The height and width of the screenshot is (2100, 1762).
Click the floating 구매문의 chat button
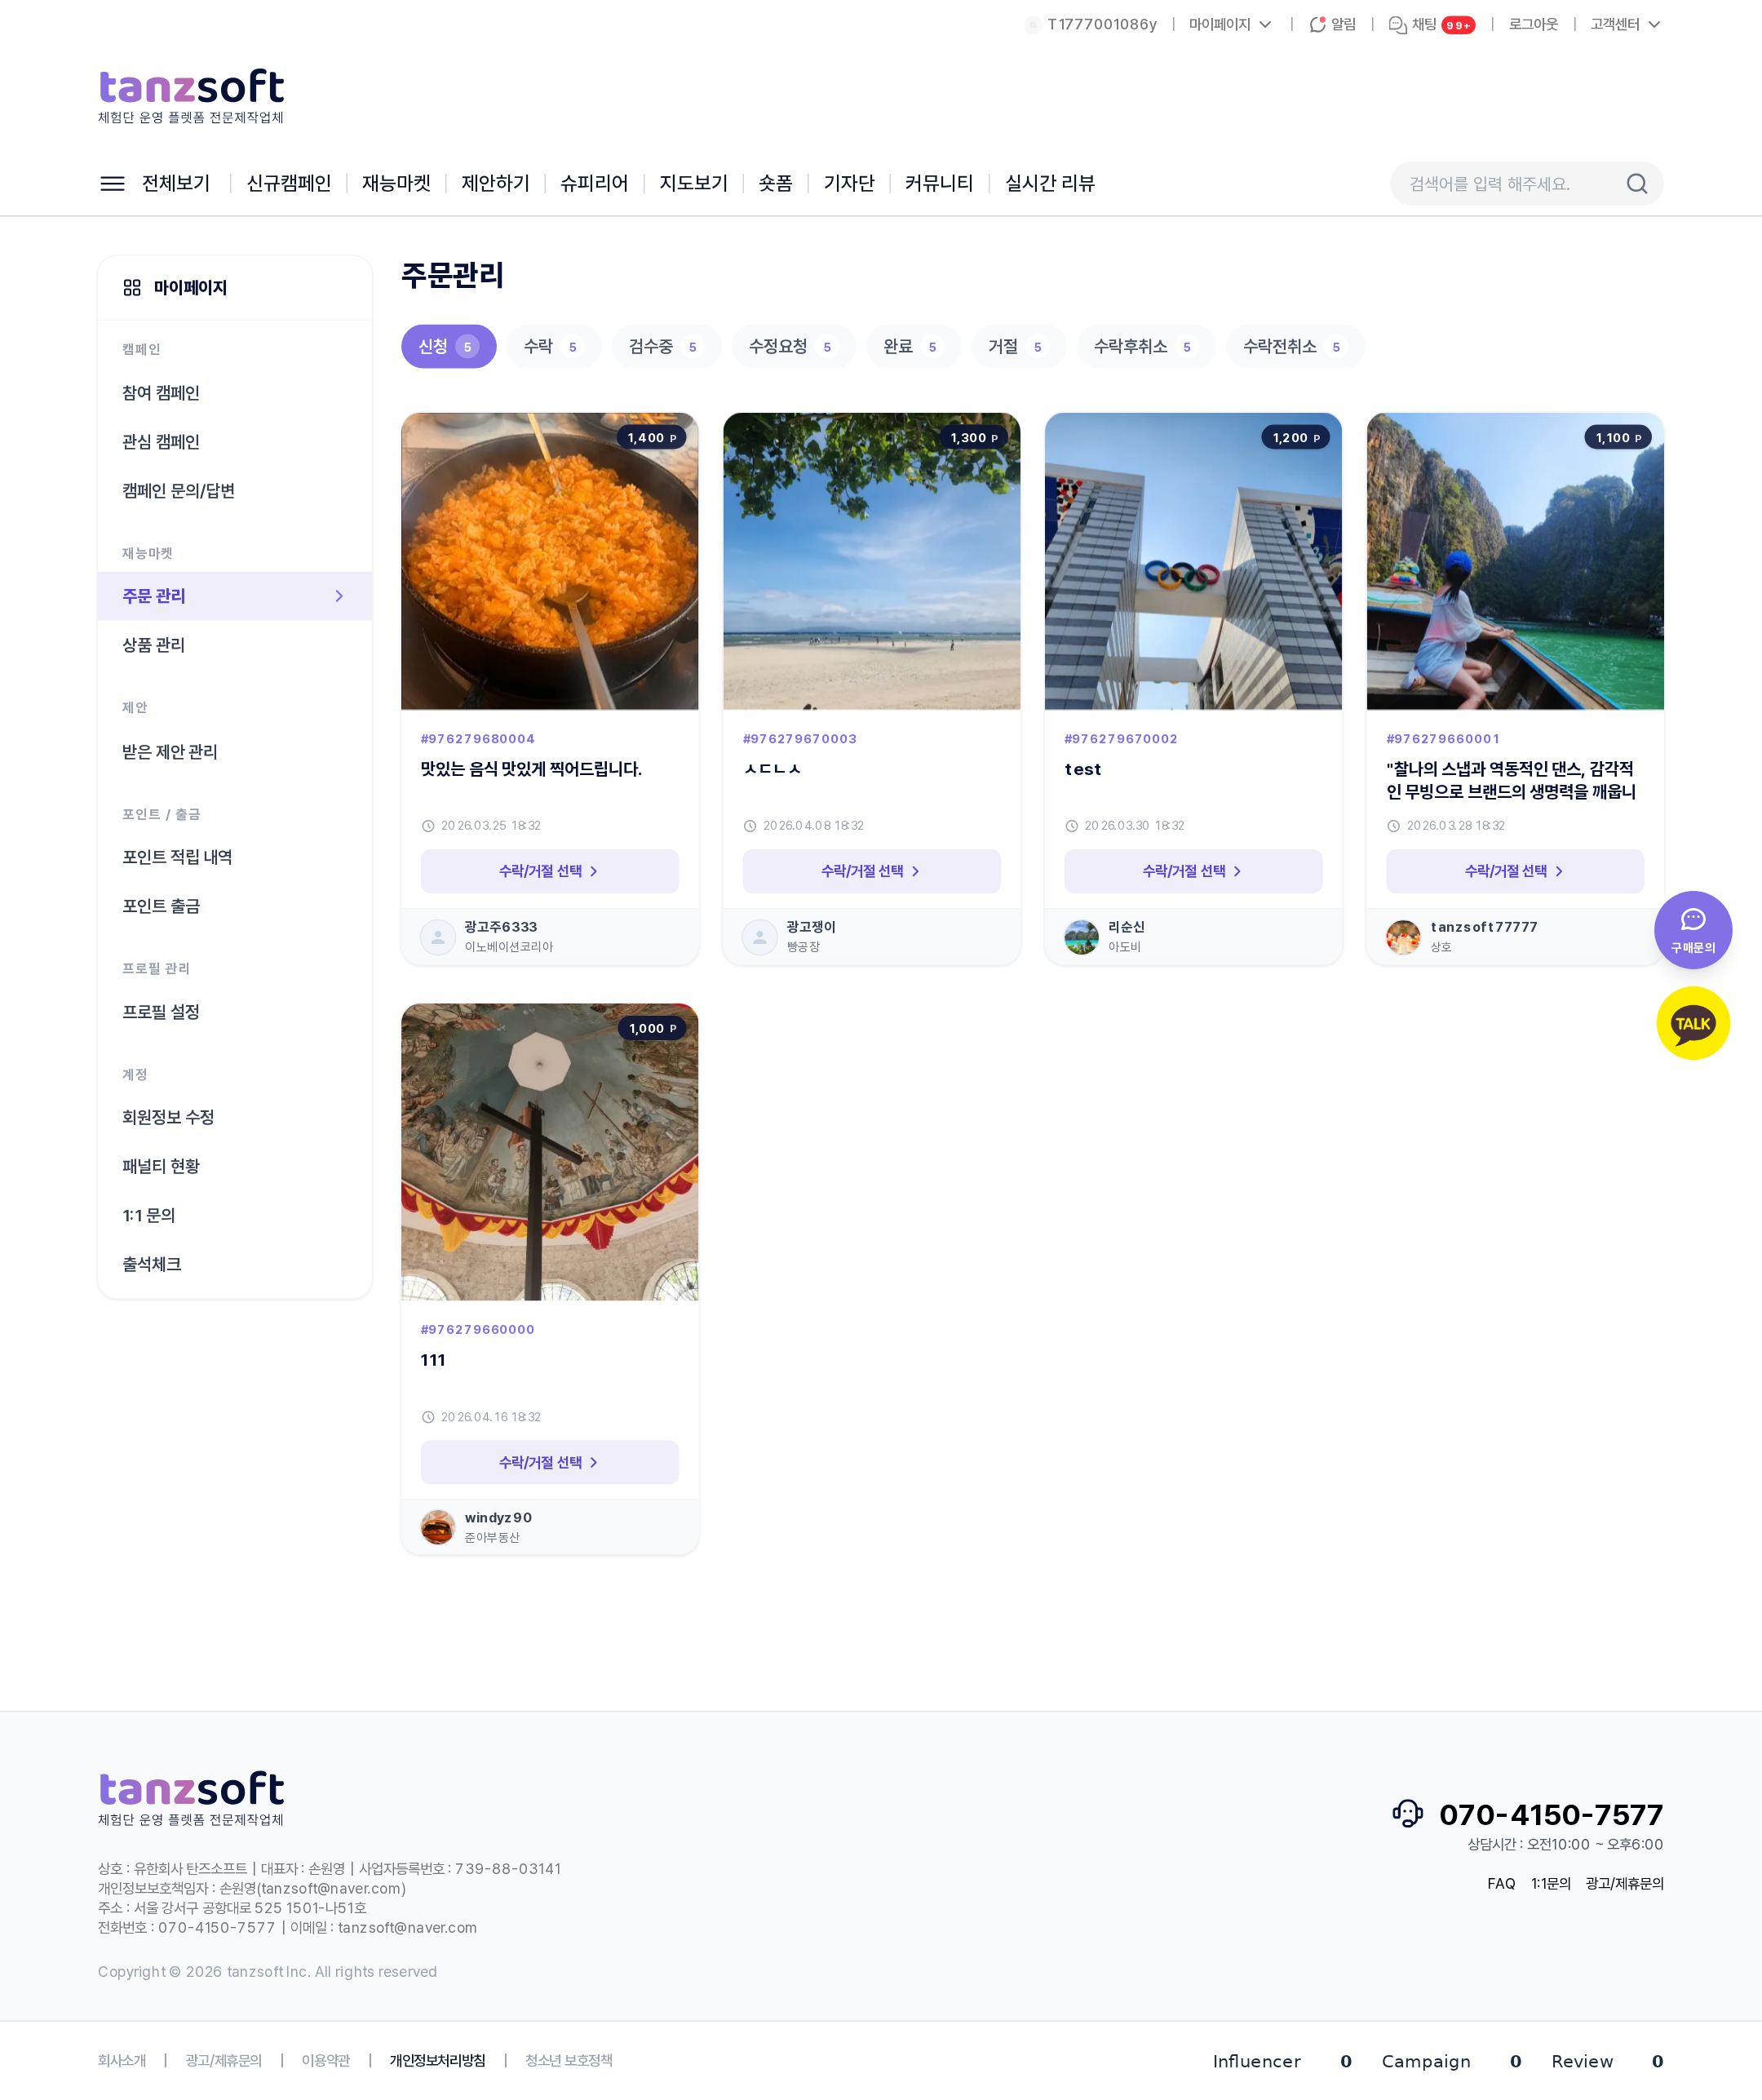(x=1692, y=930)
